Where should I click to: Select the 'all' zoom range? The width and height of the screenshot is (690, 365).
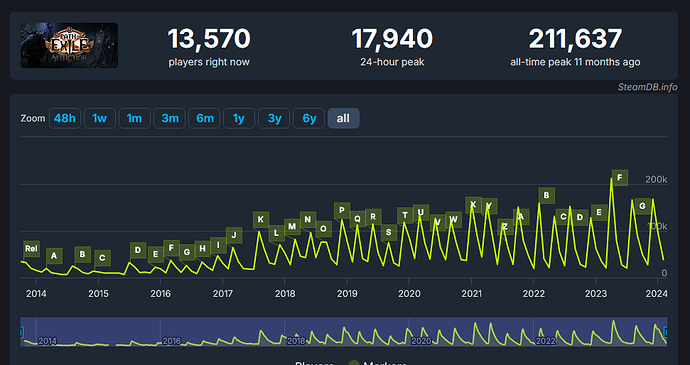tap(343, 118)
